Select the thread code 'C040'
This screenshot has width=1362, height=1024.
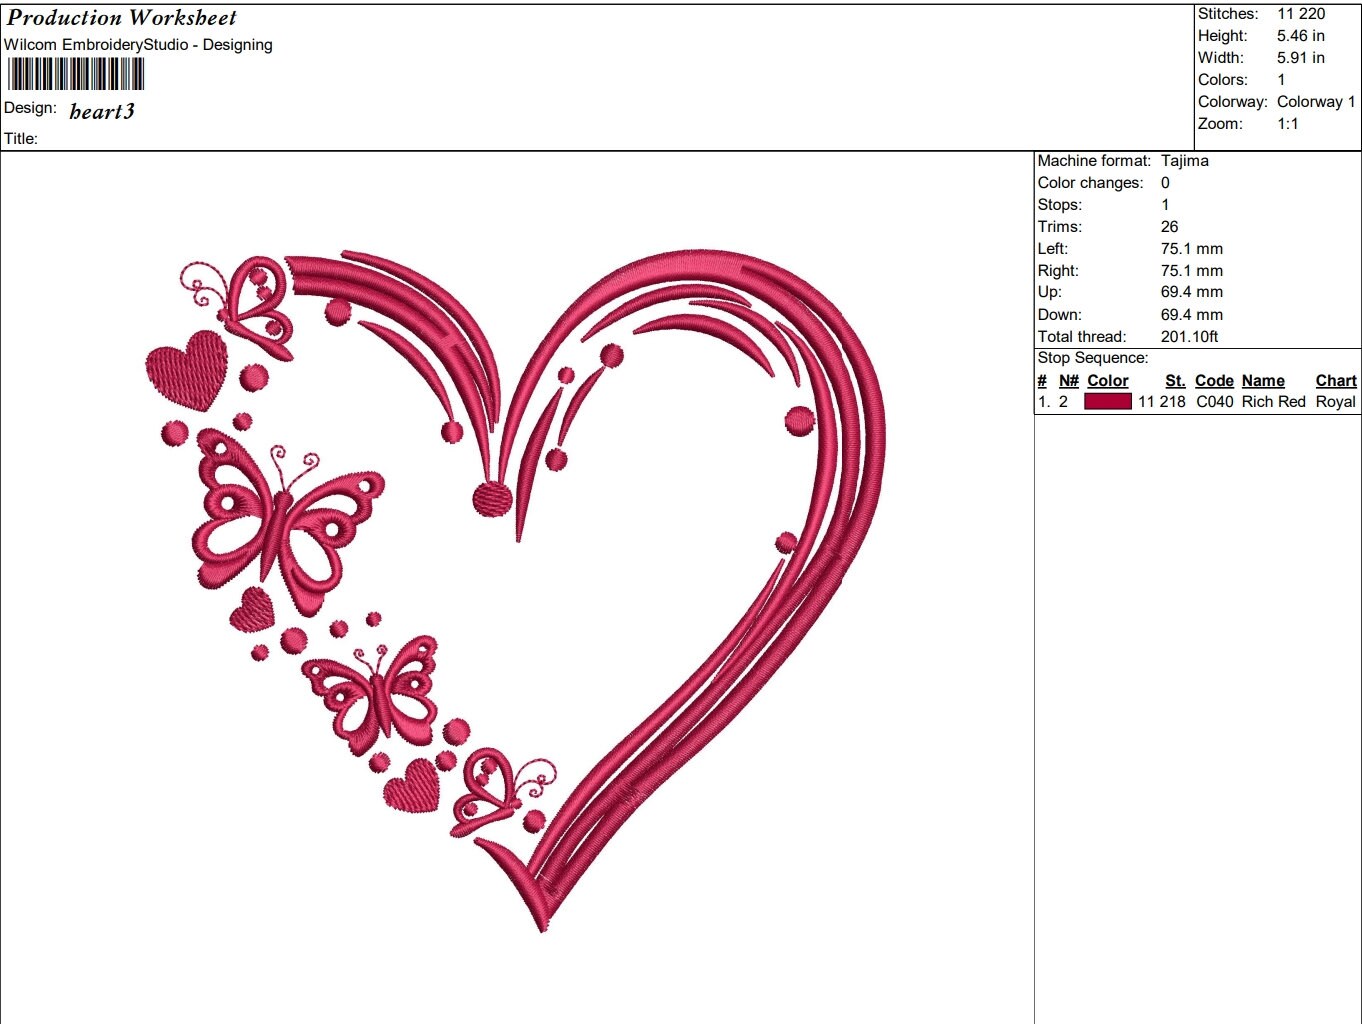pyautogui.click(x=1215, y=402)
